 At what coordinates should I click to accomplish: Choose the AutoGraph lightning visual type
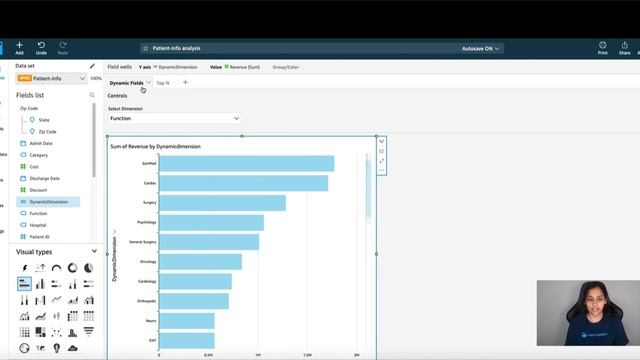click(24, 268)
